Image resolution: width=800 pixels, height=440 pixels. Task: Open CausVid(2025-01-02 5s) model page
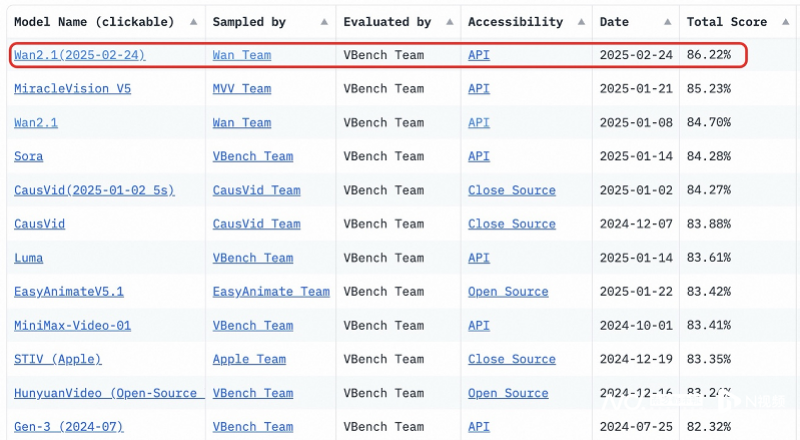tap(94, 190)
